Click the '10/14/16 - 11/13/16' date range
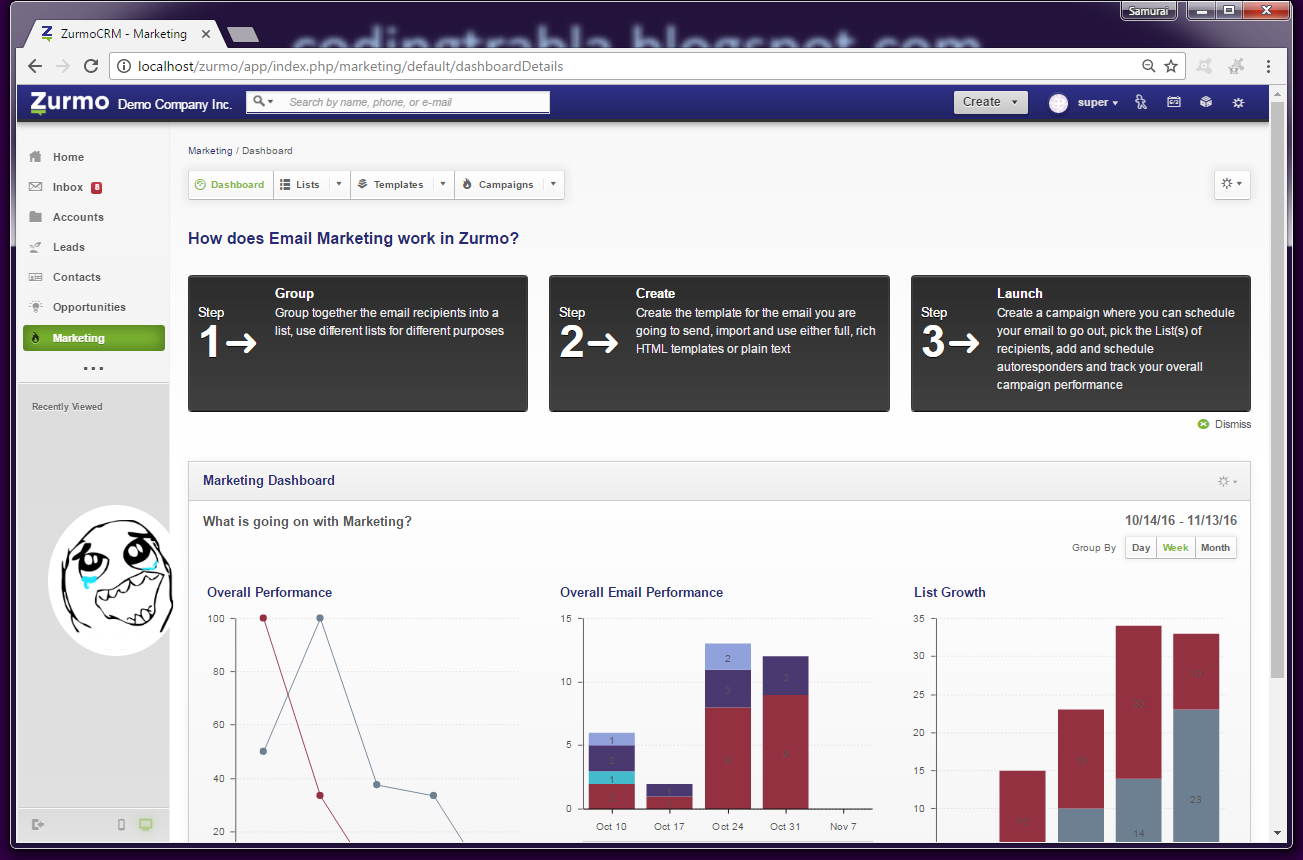The width and height of the screenshot is (1303, 860). 1181,521
